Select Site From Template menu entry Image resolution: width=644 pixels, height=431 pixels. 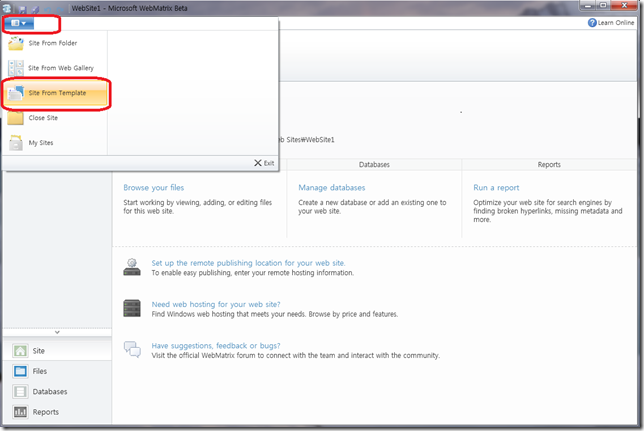56,93
